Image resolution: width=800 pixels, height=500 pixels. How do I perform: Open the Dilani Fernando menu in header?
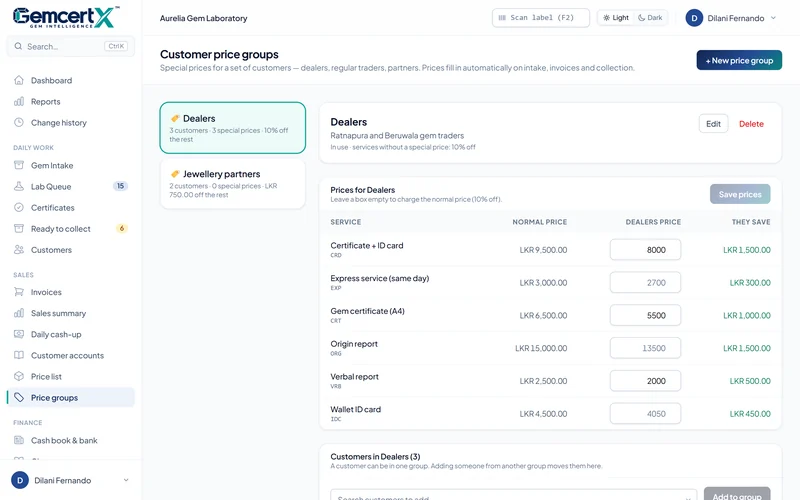tap(731, 18)
